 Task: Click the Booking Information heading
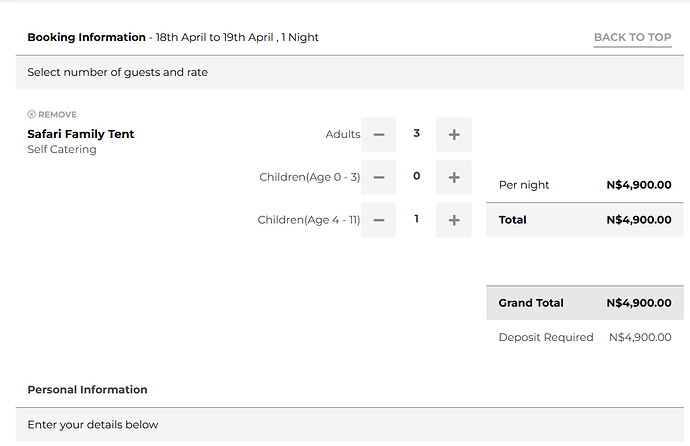pos(86,37)
